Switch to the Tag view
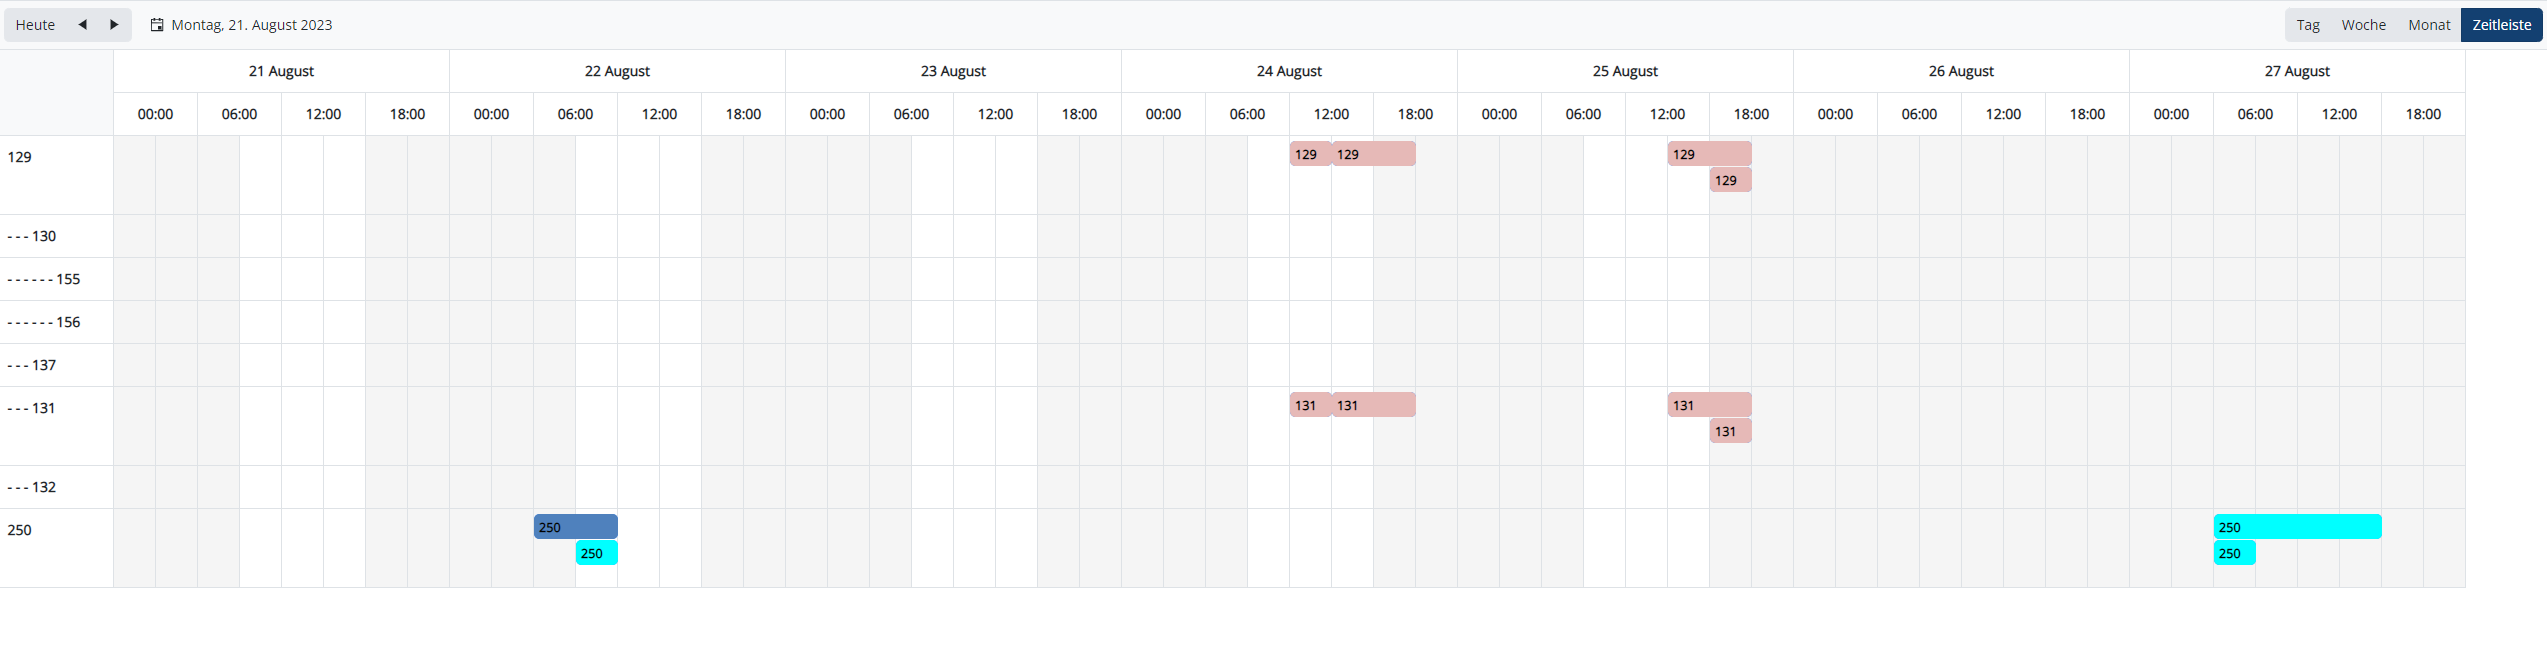This screenshot has width=2547, height=646. click(2308, 25)
